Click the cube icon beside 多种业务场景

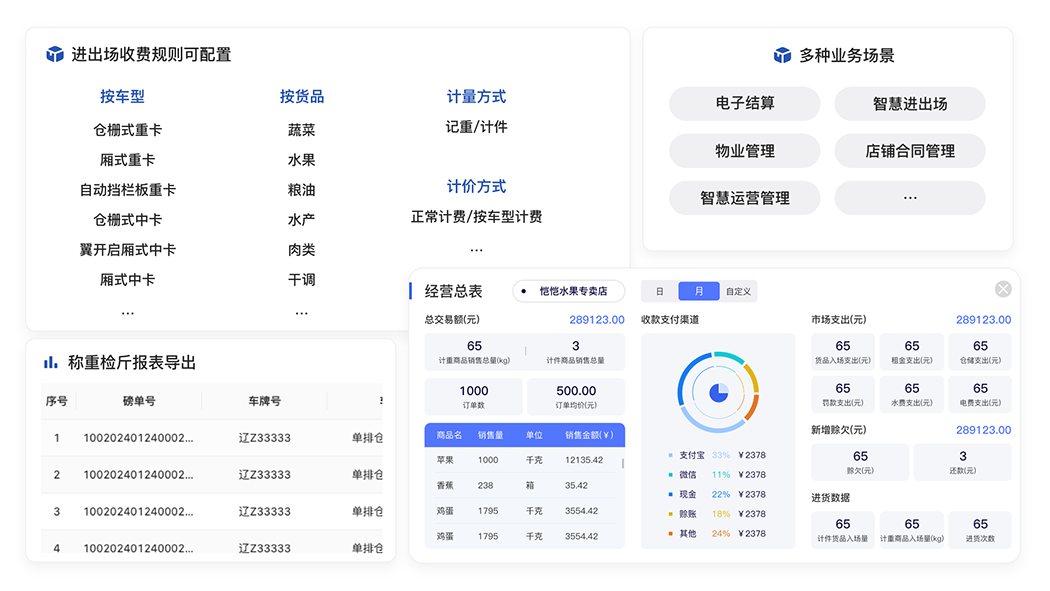tap(782, 56)
